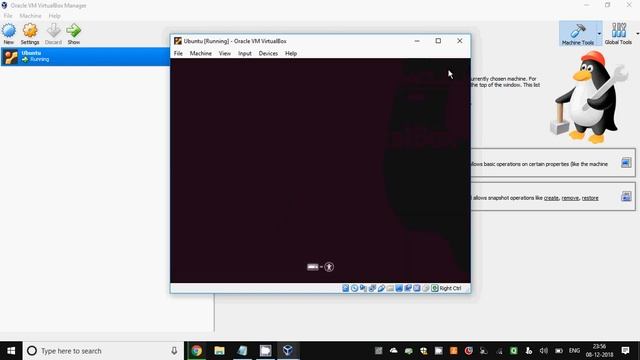Click the display status icon in VM
640x360 pixels.
399,288
